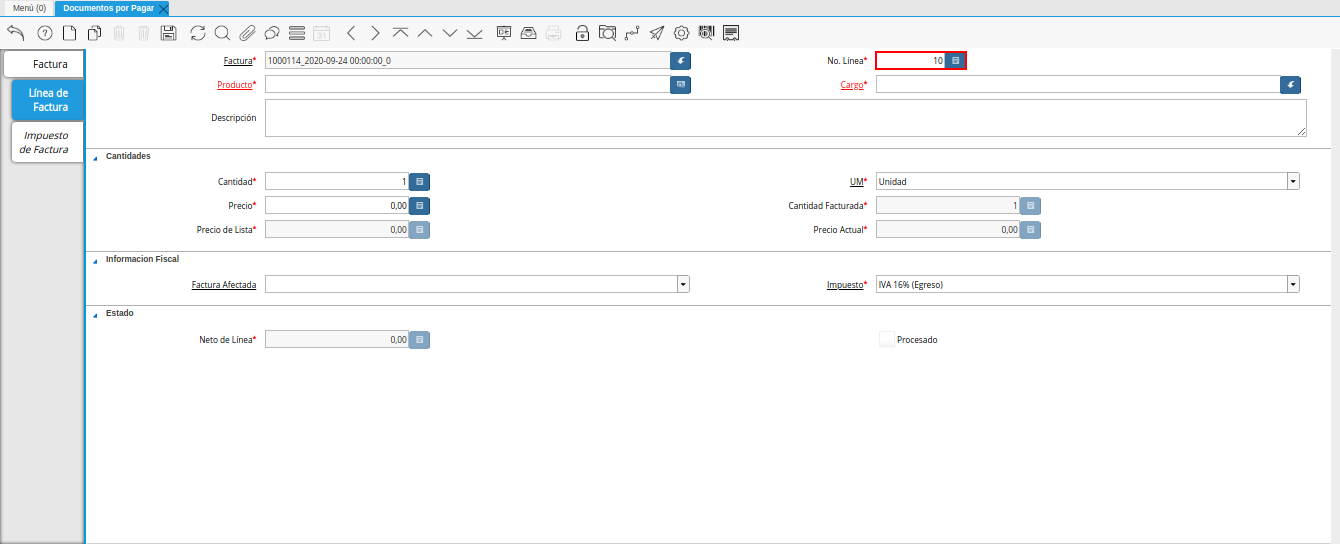Click the calendar history icon

coord(322,32)
